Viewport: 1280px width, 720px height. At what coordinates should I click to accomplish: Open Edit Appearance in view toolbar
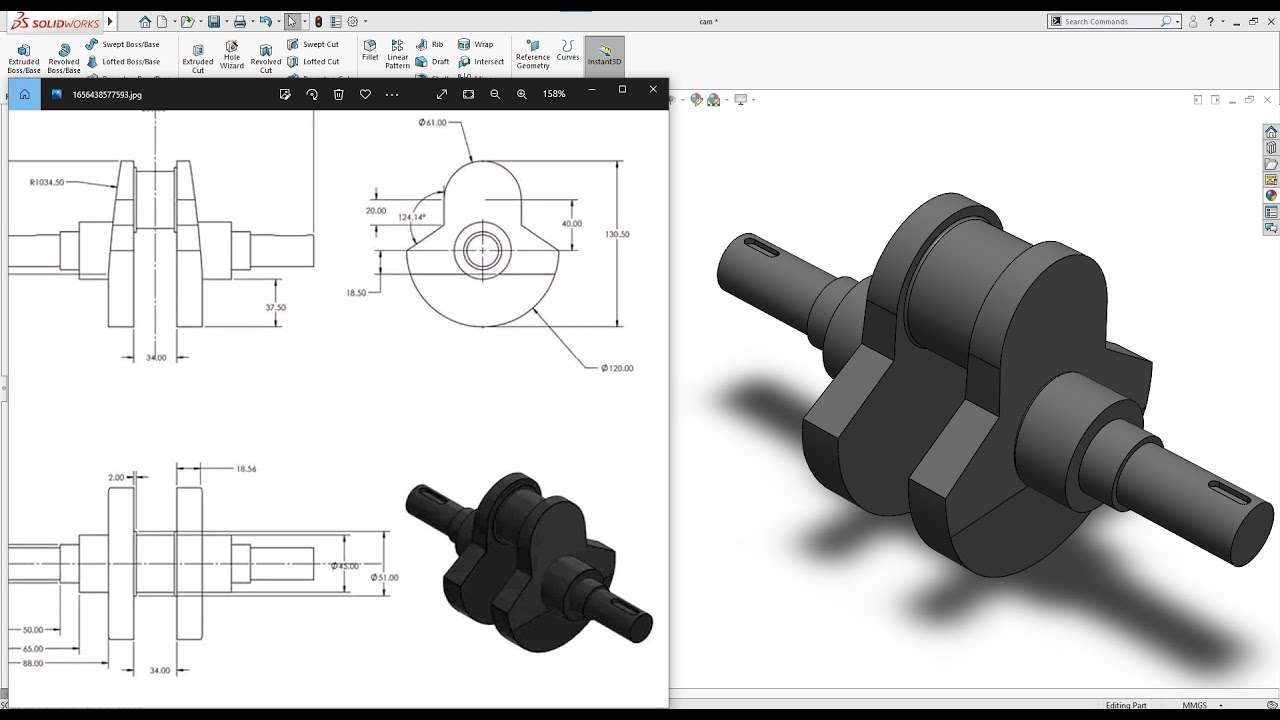(697, 100)
